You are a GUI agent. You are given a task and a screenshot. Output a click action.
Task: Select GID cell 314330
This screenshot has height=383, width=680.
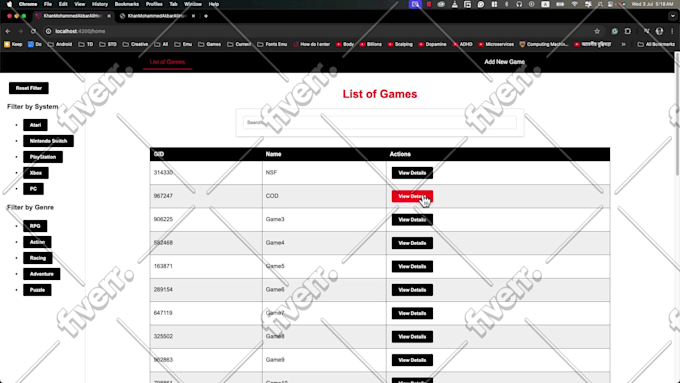click(x=206, y=173)
